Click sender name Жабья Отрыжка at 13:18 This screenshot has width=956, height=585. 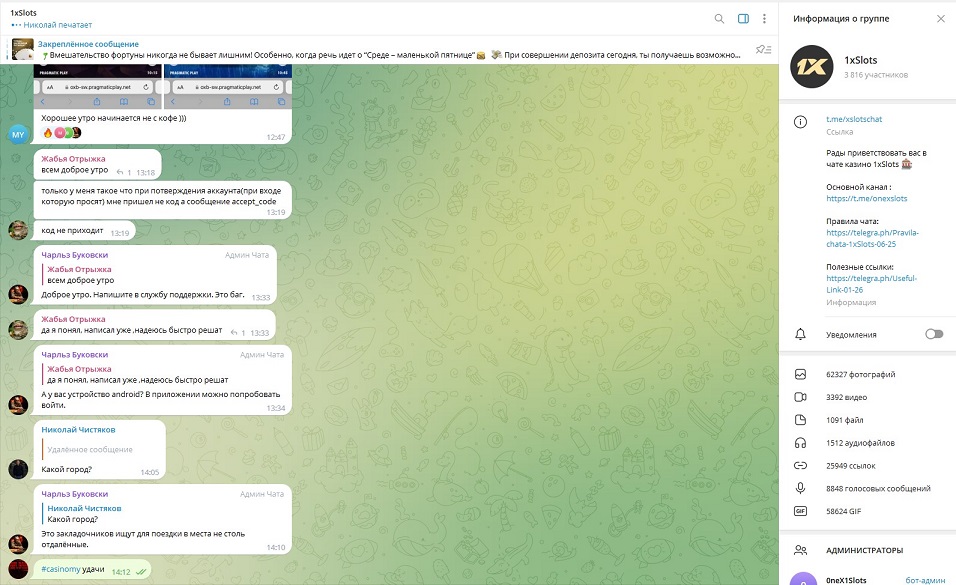click(x=73, y=159)
